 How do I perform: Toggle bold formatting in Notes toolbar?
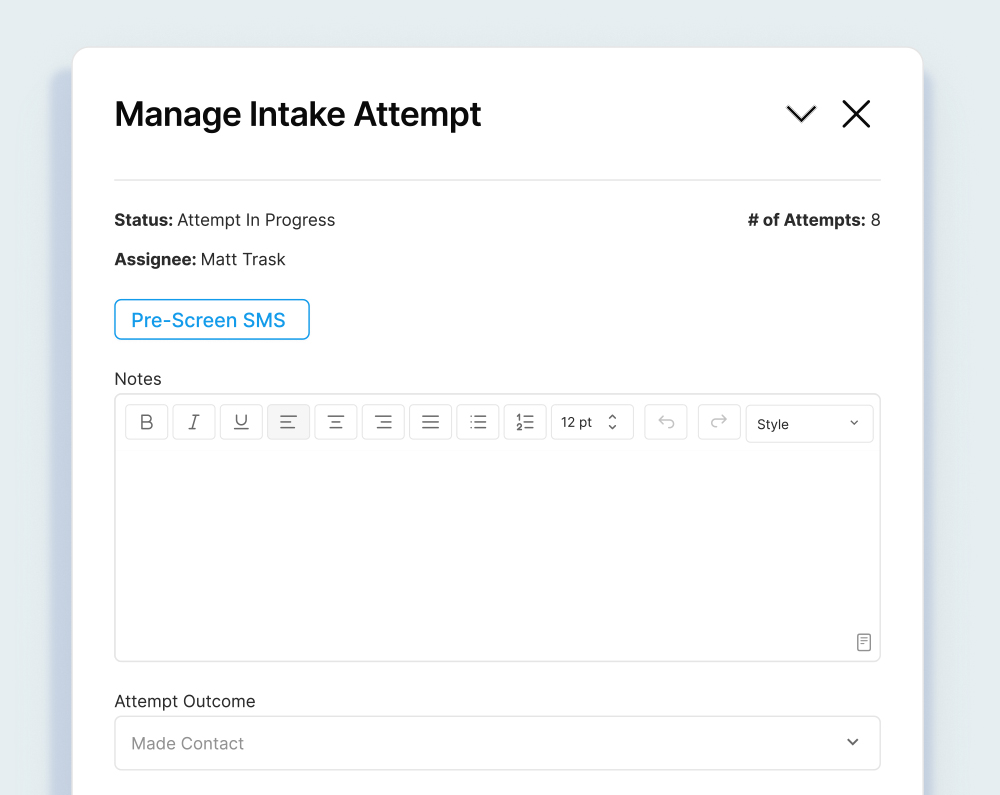[x=146, y=422]
